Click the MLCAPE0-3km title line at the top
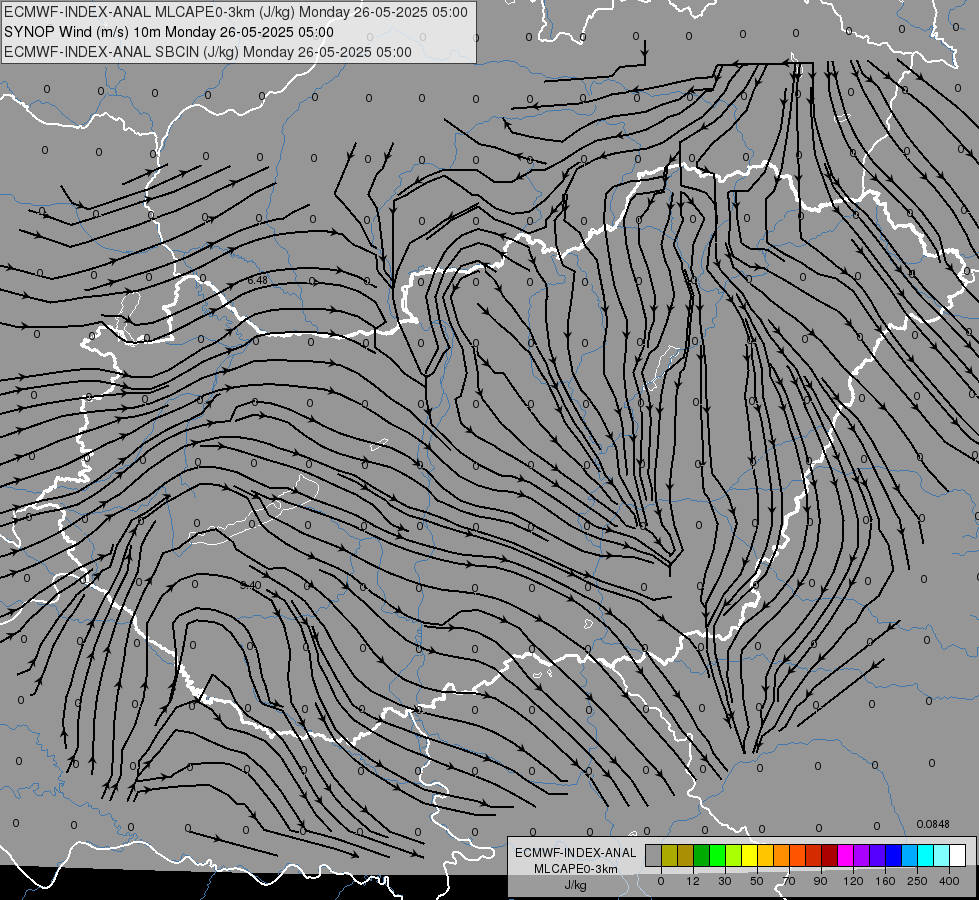 tap(236, 12)
